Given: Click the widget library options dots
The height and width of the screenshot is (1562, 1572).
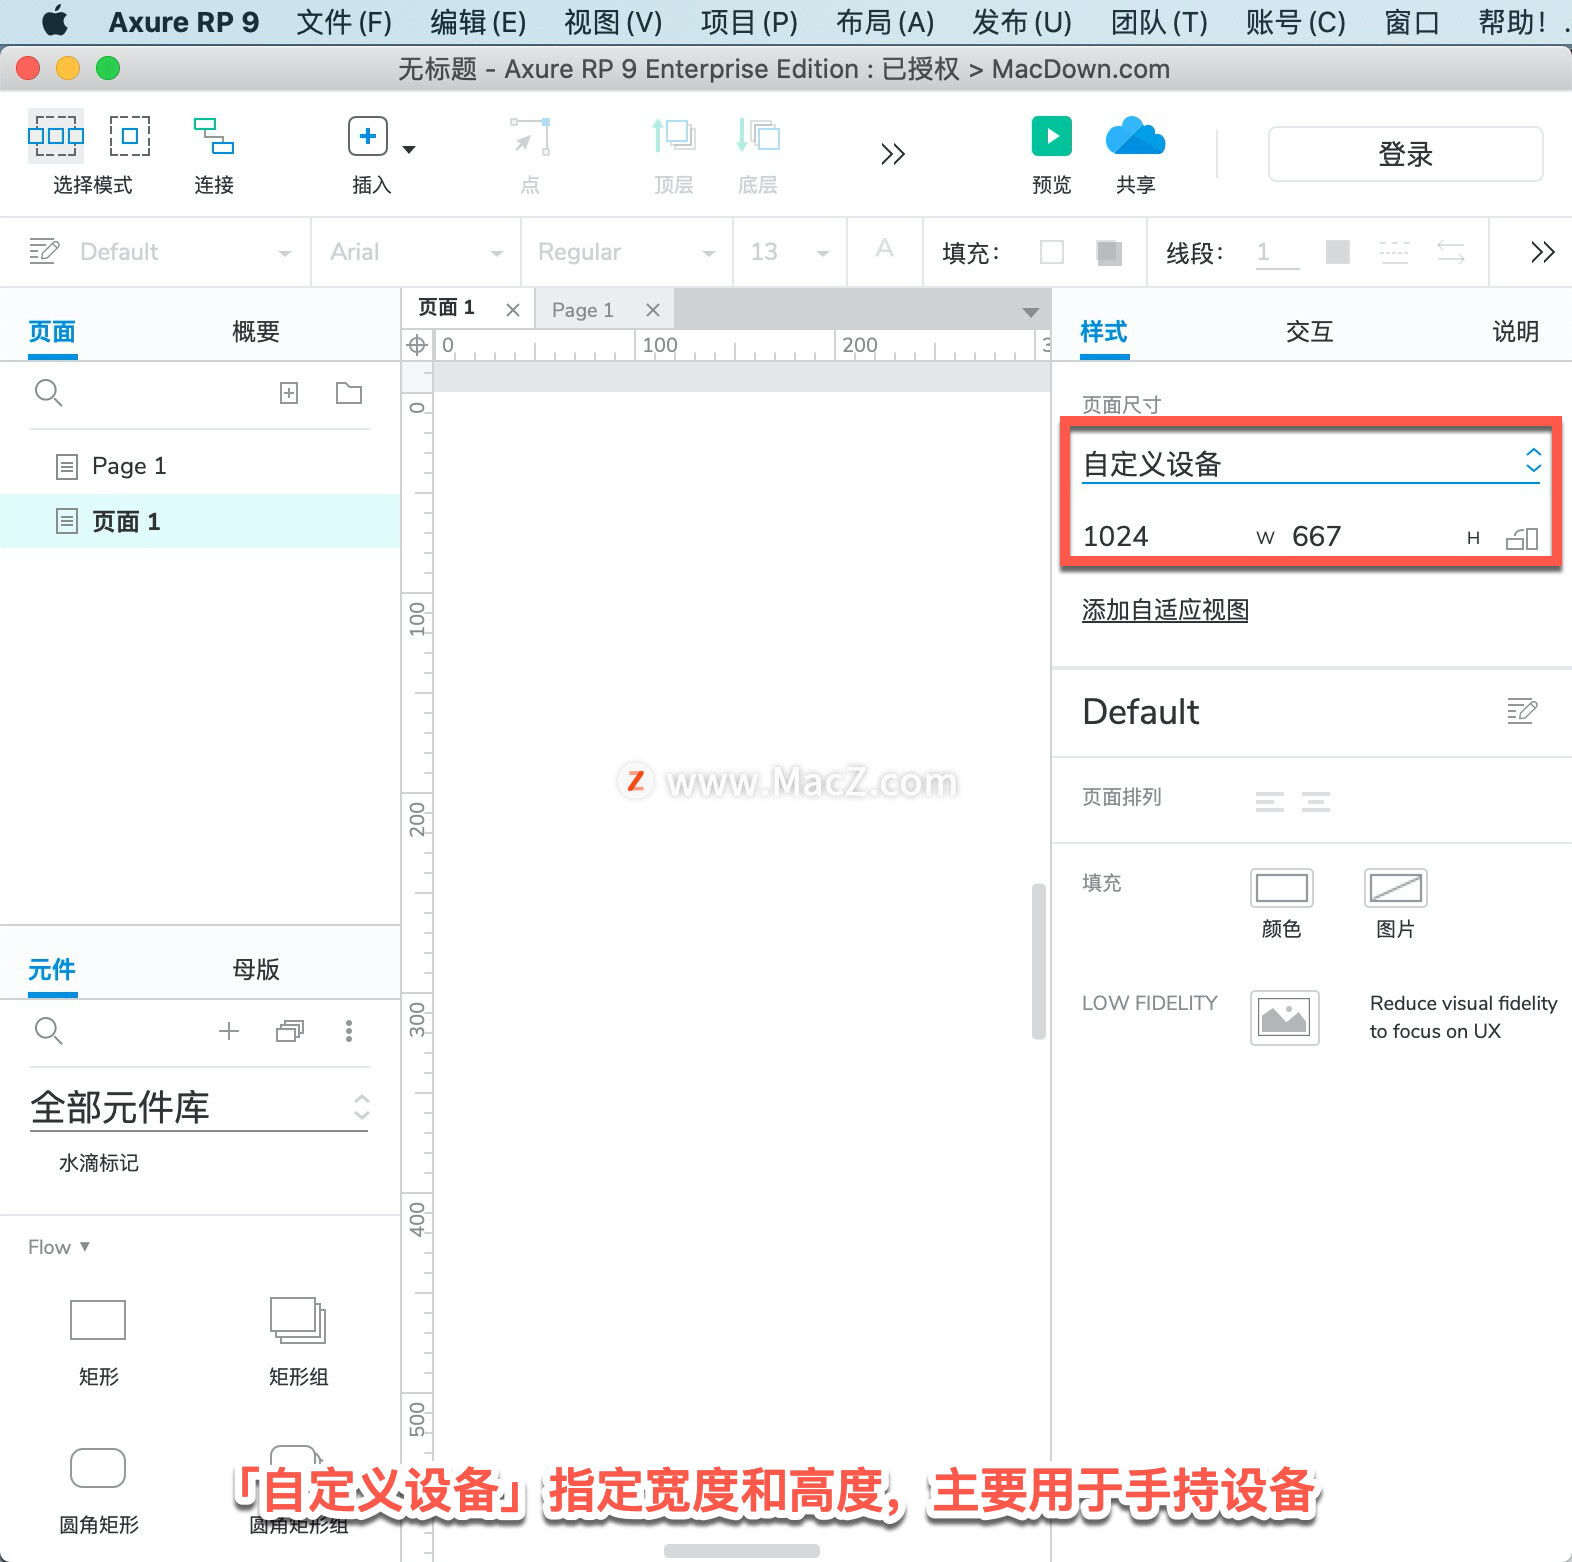Looking at the screenshot, I should click(x=349, y=1031).
